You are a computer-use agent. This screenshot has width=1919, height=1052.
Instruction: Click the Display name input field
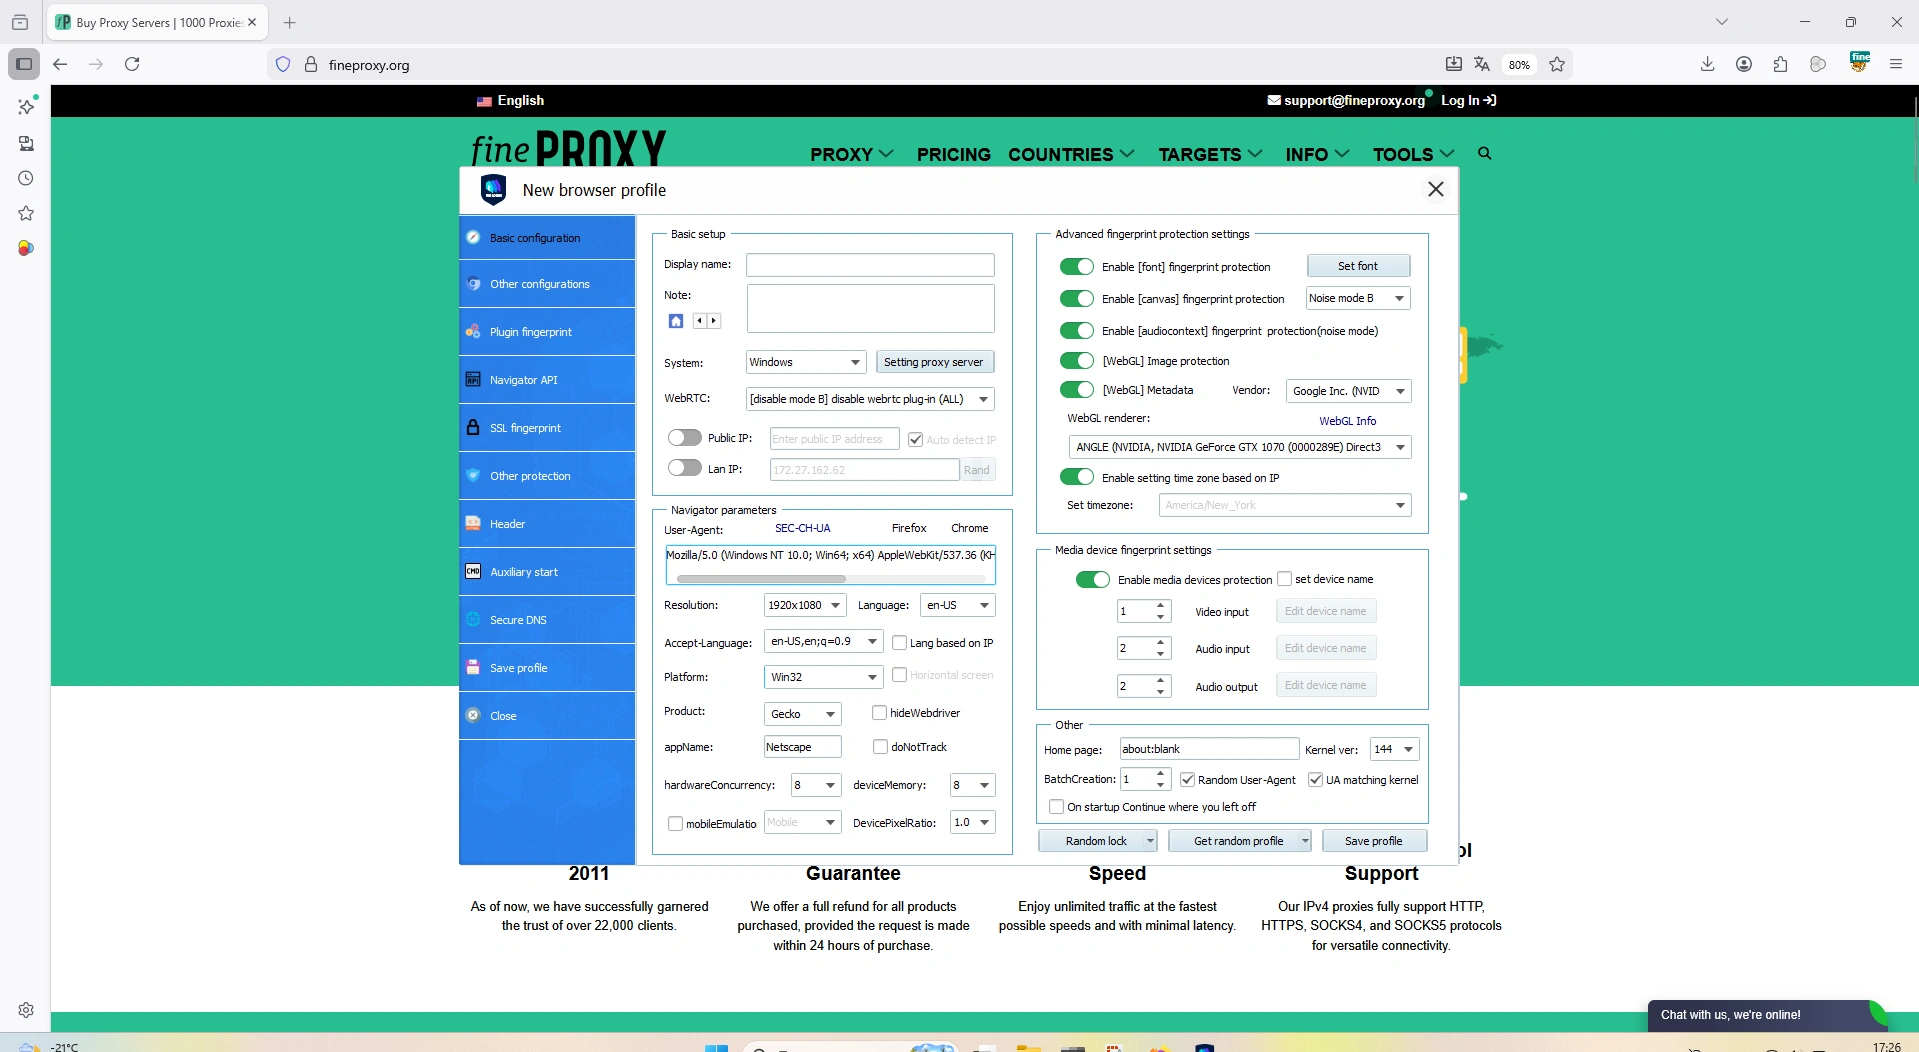(870, 265)
